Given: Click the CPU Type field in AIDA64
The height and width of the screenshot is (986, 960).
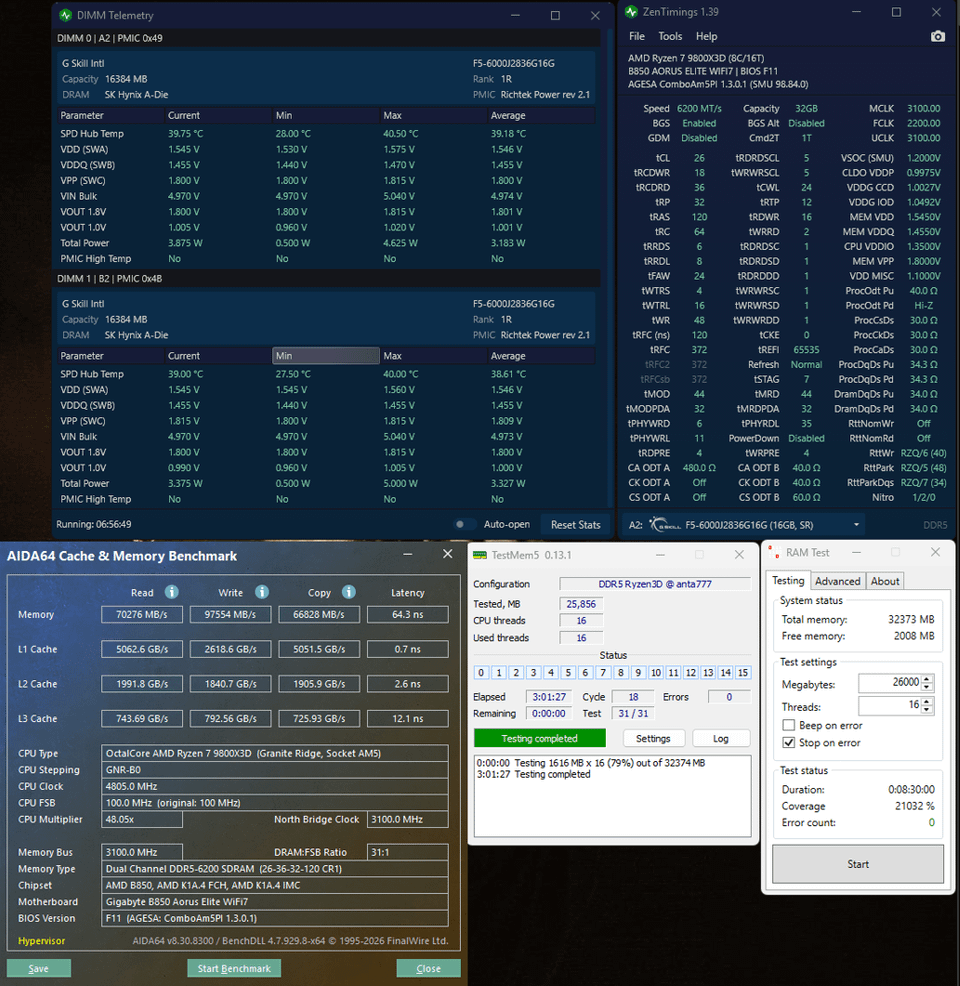Looking at the screenshot, I should point(275,753).
